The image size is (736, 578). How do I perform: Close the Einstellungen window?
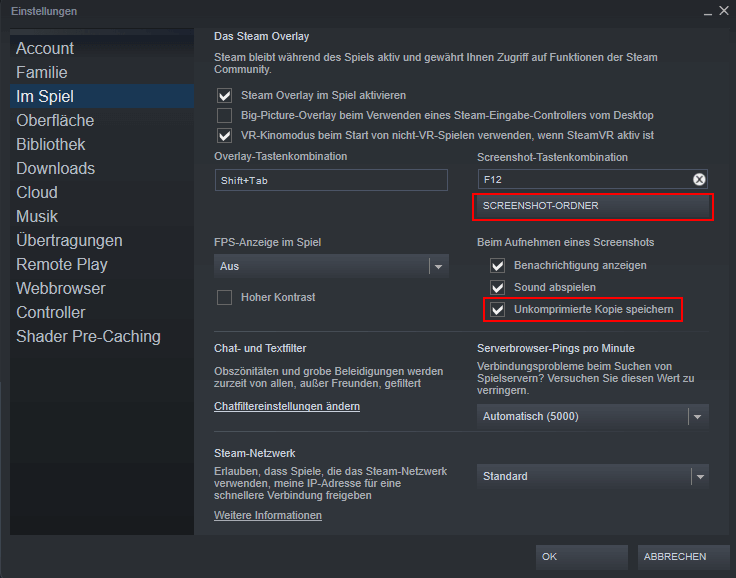pos(724,11)
